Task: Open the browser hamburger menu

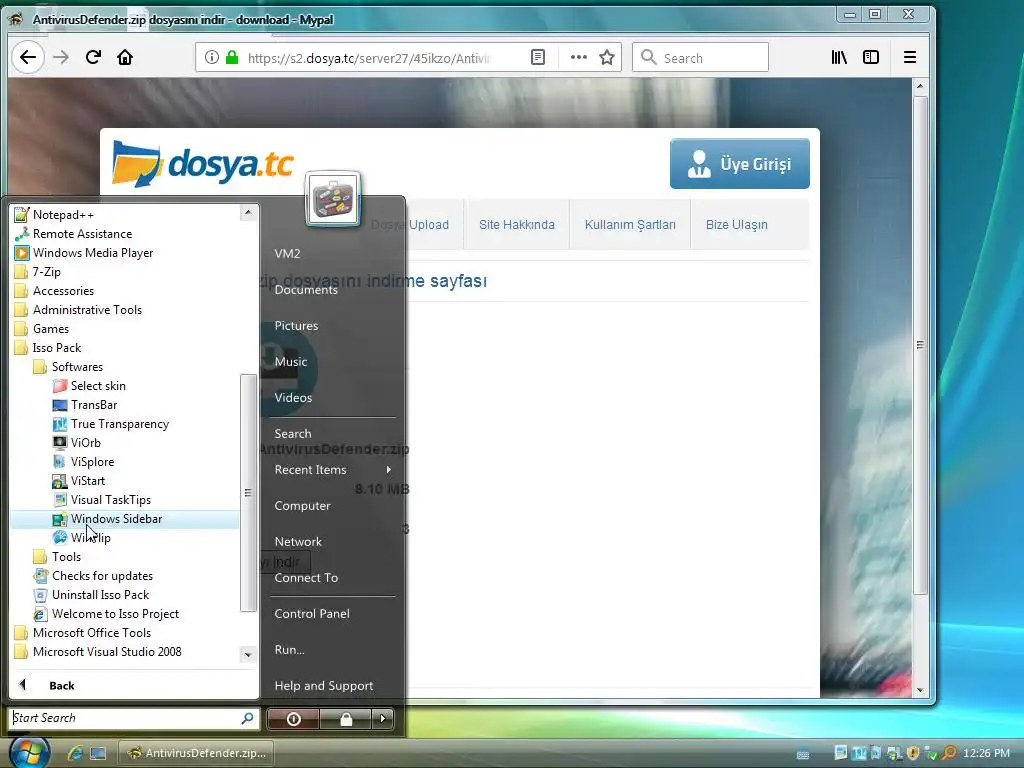Action: 910,57
